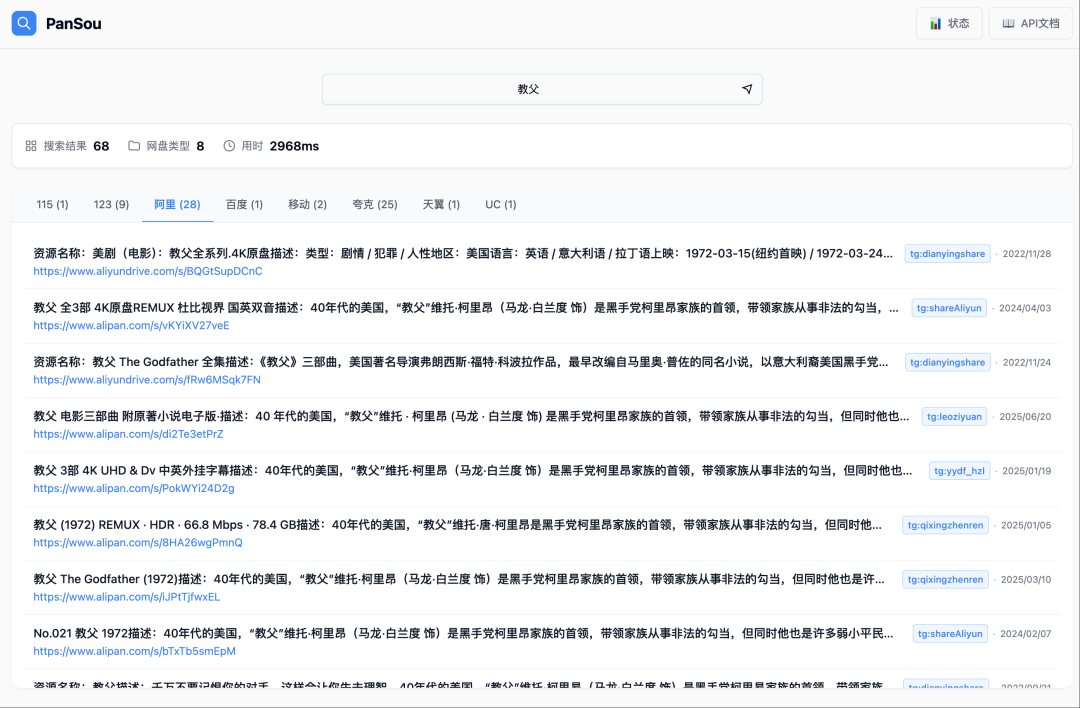Click the PanSou magnifier logo icon
The height and width of the screenshot is (708, 1080).
(23, 22)
